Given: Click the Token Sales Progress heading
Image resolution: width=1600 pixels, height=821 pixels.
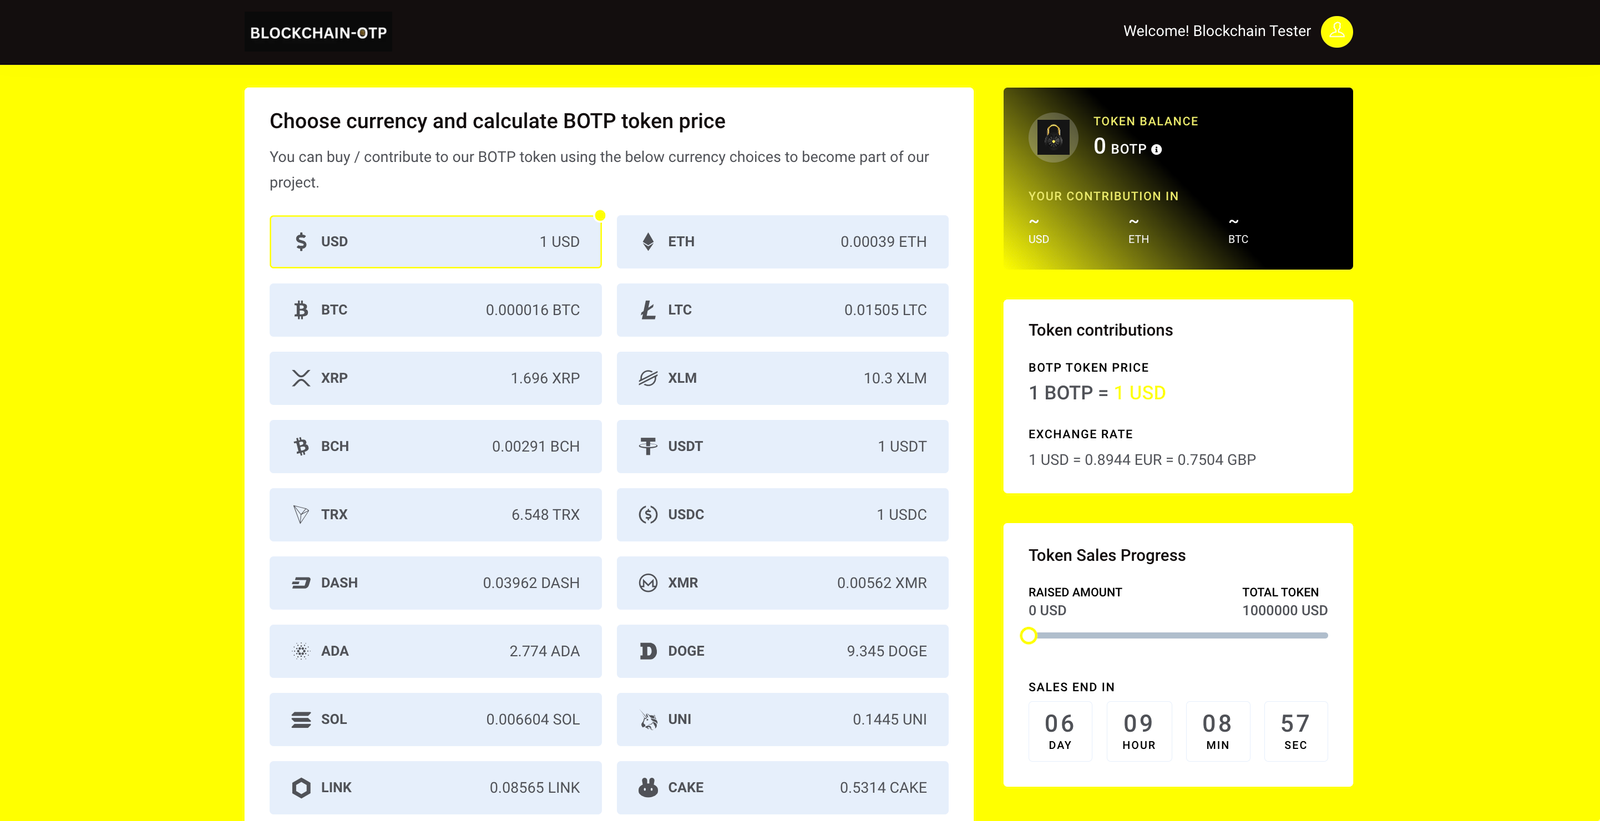Looking at the screenshot, I should [x=1107, y=555].
